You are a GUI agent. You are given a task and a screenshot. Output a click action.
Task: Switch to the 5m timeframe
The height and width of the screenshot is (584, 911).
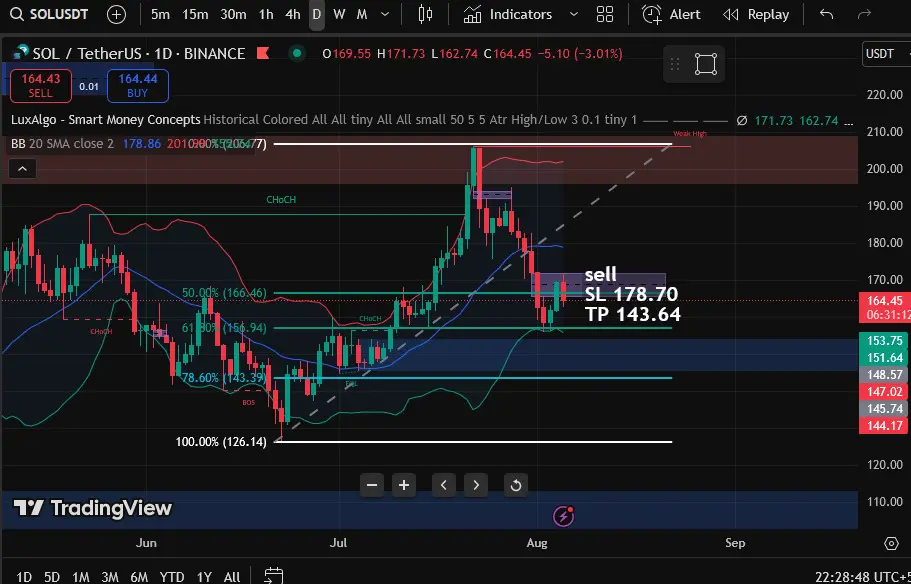[160, 15]
